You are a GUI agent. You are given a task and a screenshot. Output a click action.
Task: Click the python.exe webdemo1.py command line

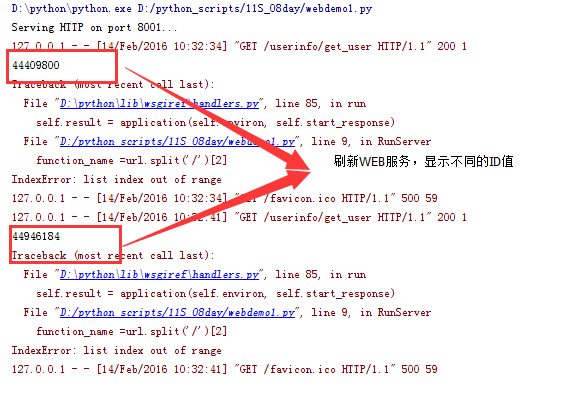coord(192,9)
